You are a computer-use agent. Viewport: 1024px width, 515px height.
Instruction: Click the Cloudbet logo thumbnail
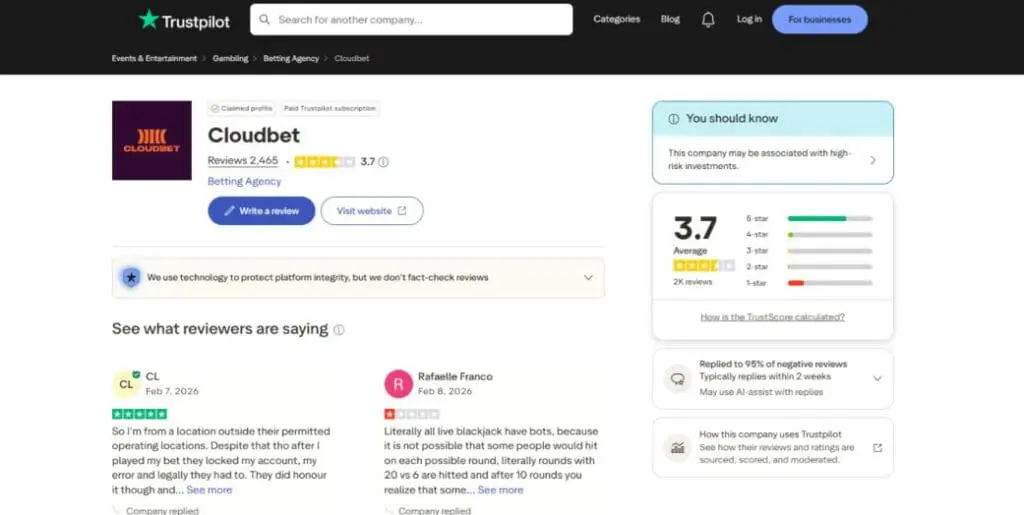(x=151, y=141)
